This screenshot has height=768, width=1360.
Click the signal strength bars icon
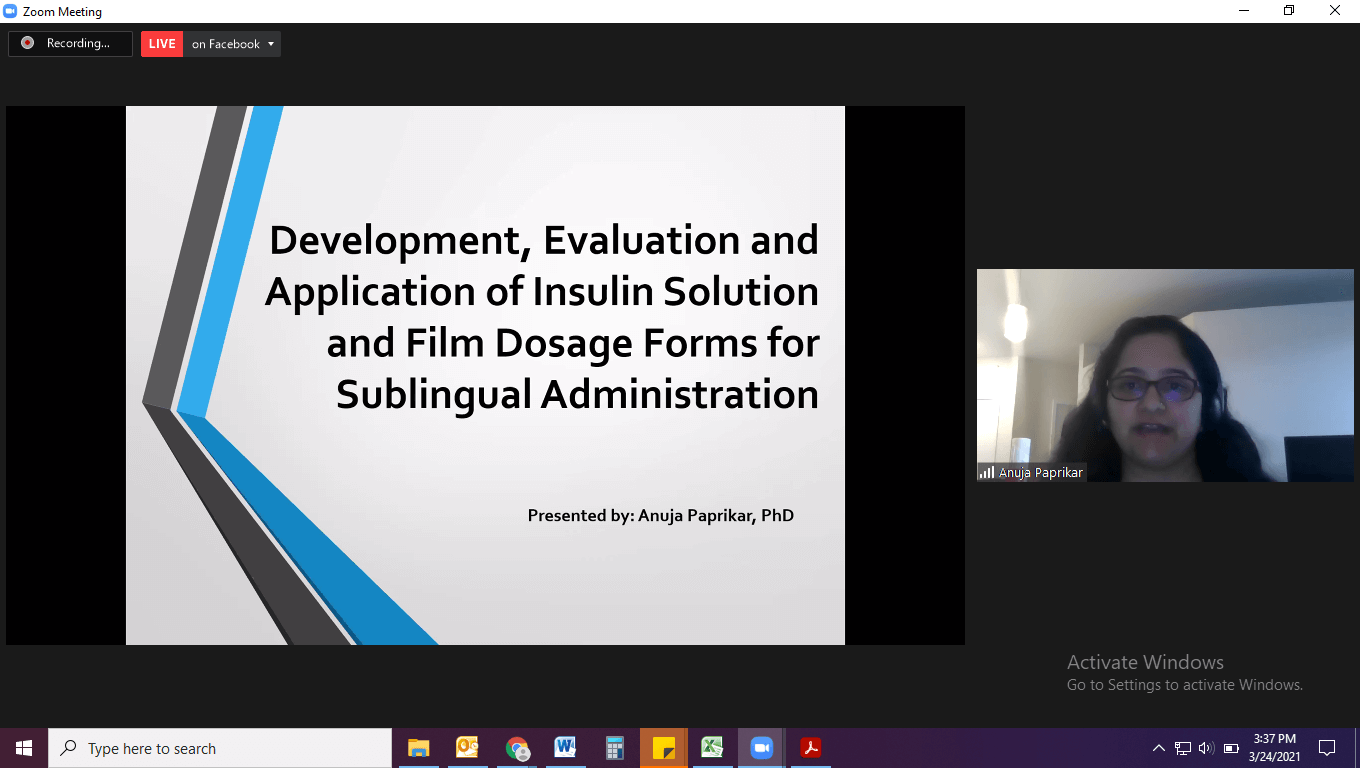(987, 472)
